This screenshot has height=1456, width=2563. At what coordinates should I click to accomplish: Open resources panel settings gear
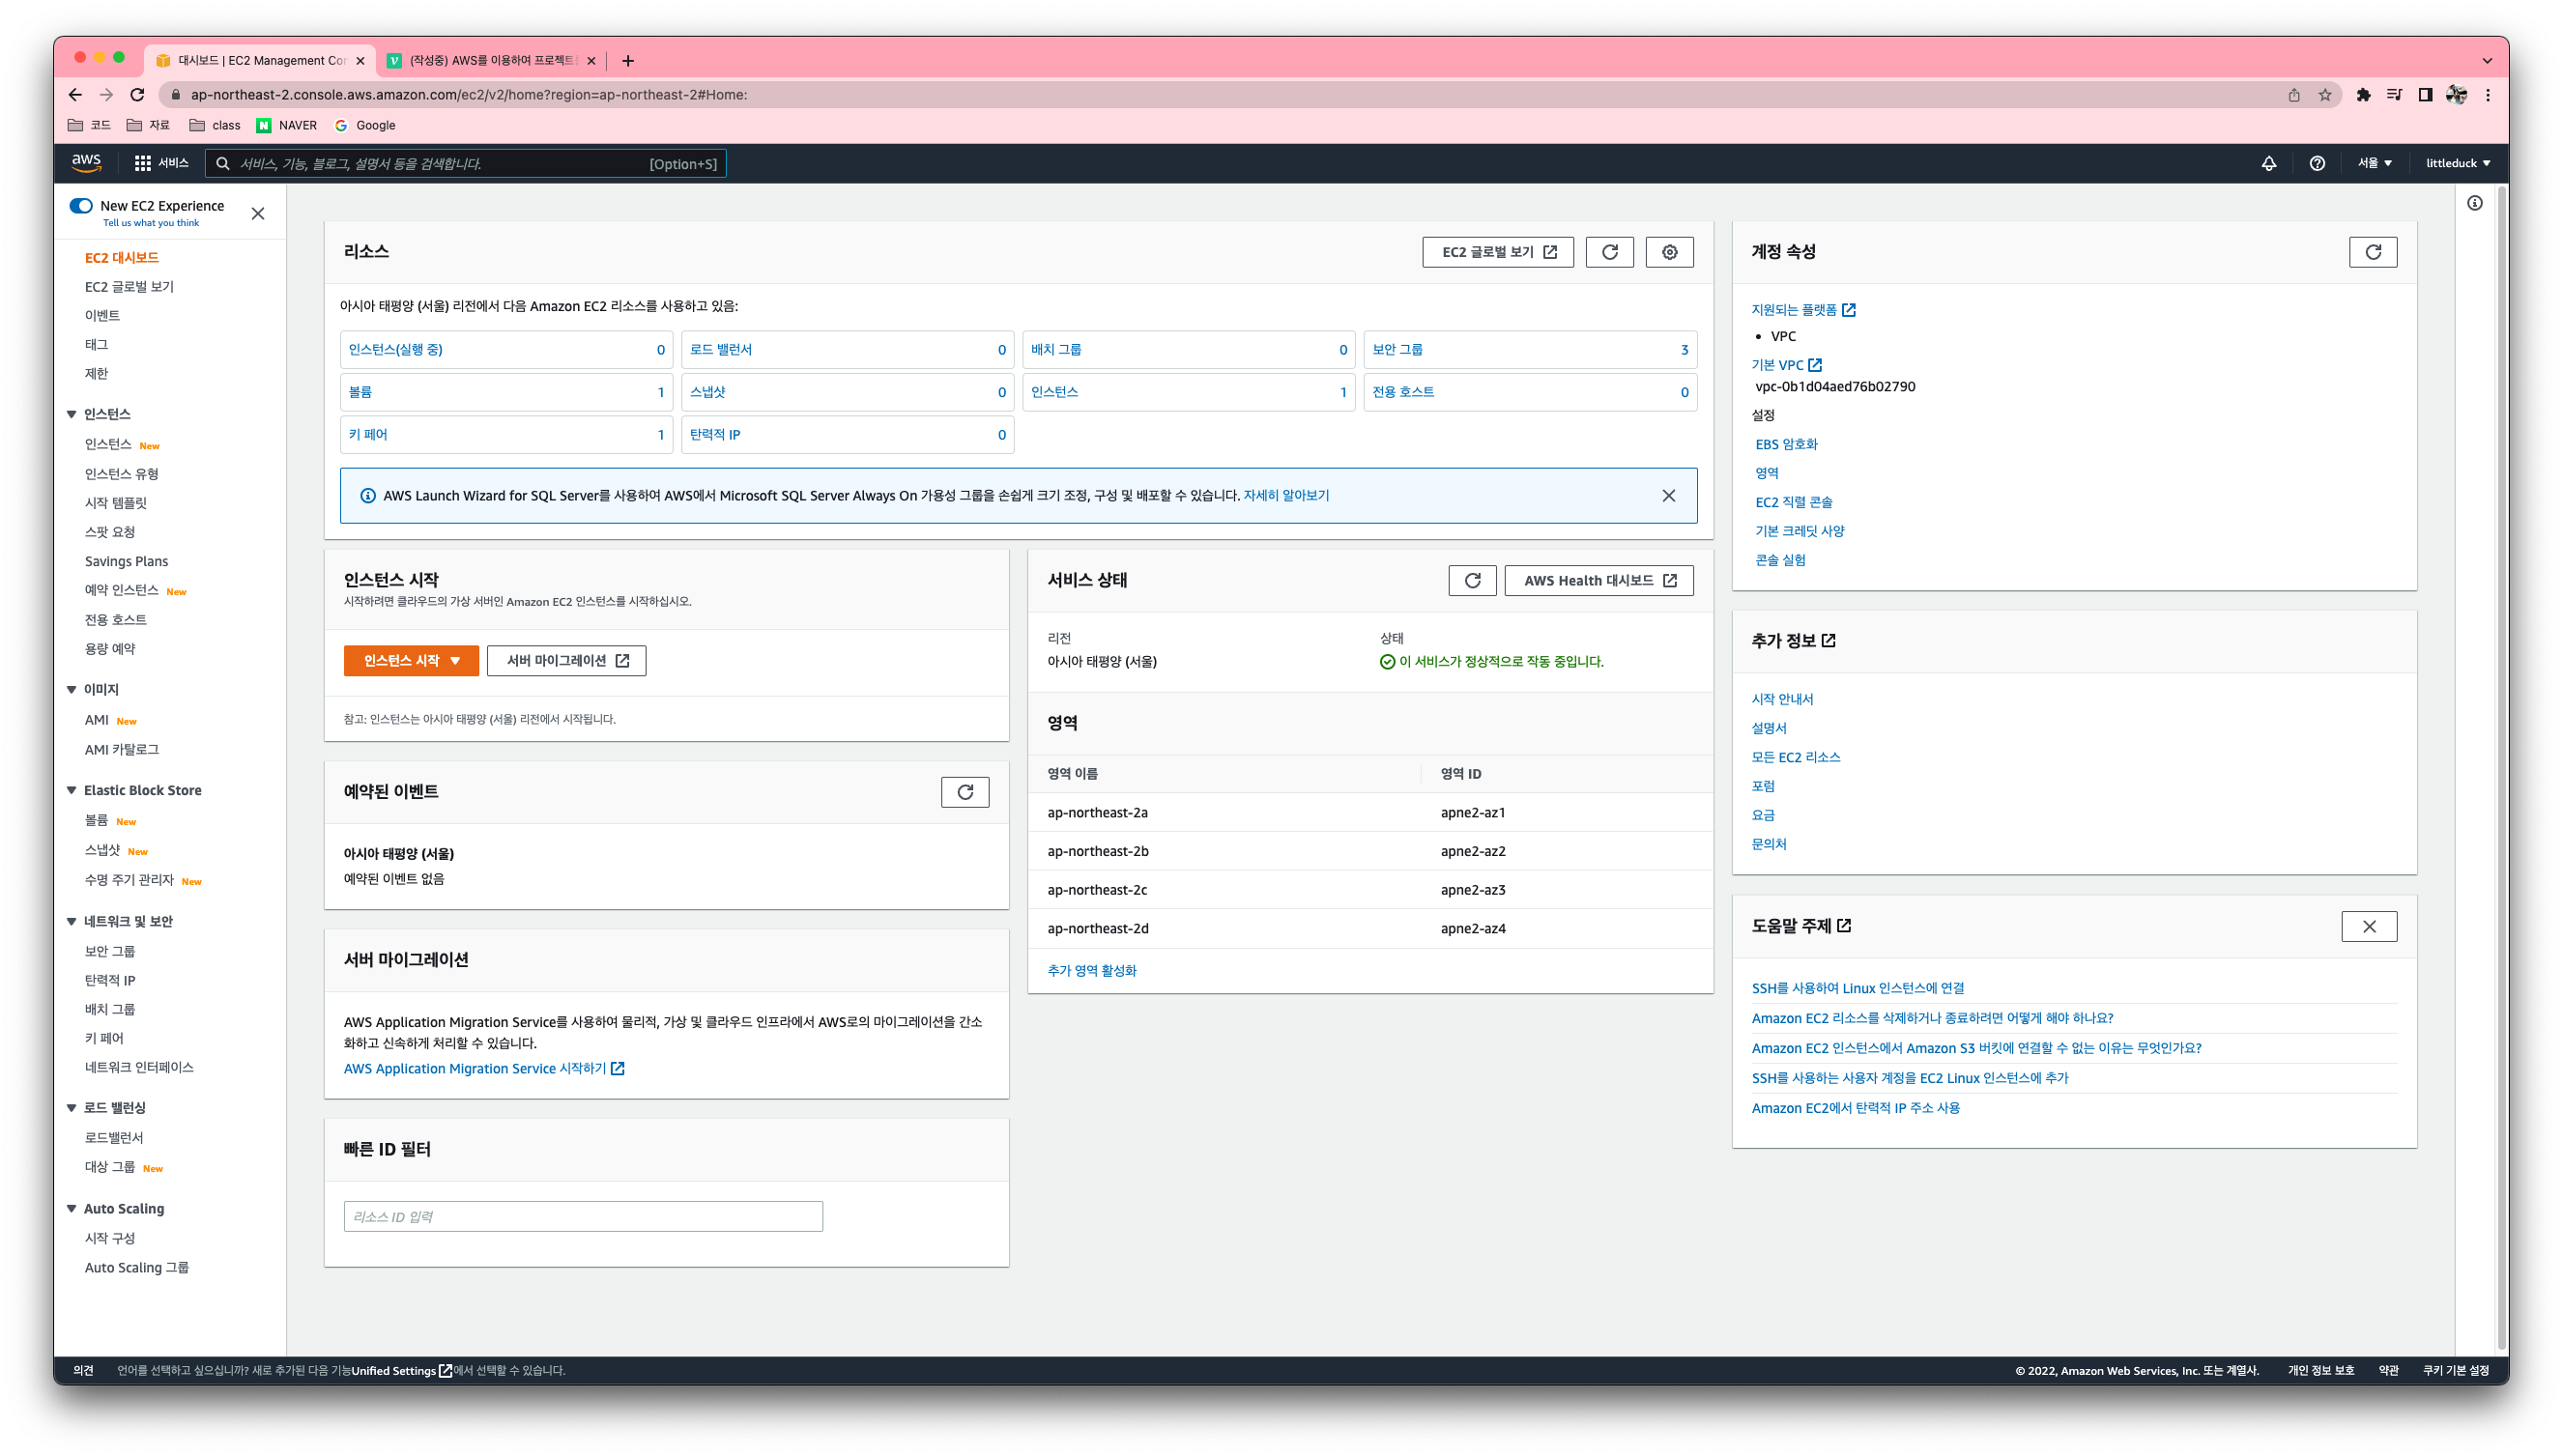pos(1669,252)
